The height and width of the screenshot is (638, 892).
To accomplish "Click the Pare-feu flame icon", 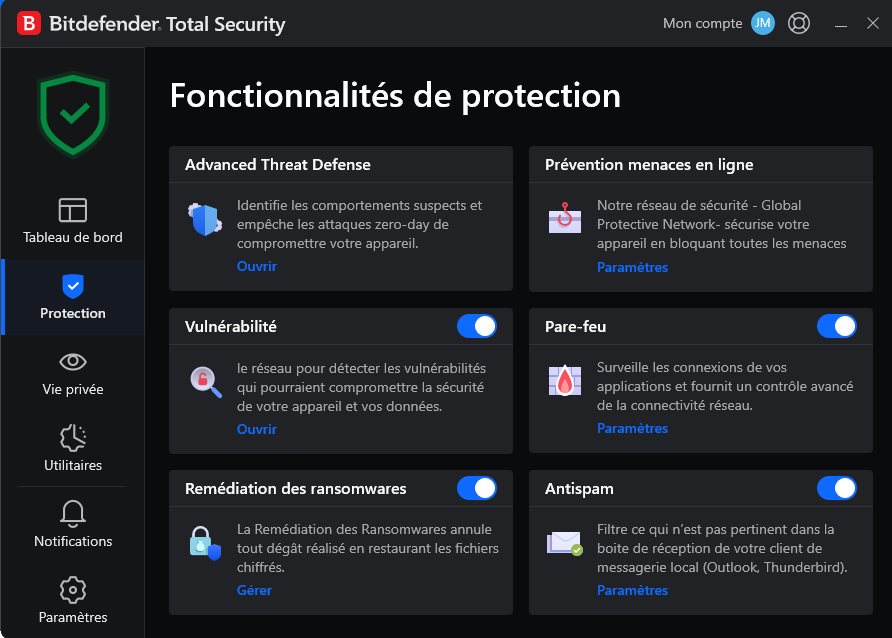I will tap(565, 380).
